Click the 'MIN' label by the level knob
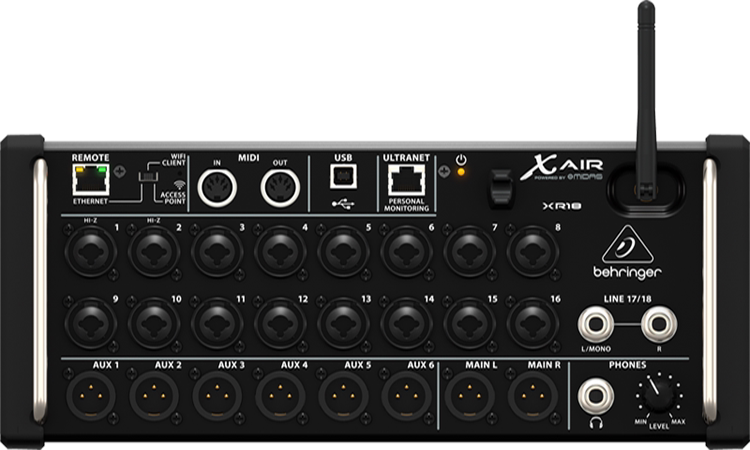 coord(641,422)
